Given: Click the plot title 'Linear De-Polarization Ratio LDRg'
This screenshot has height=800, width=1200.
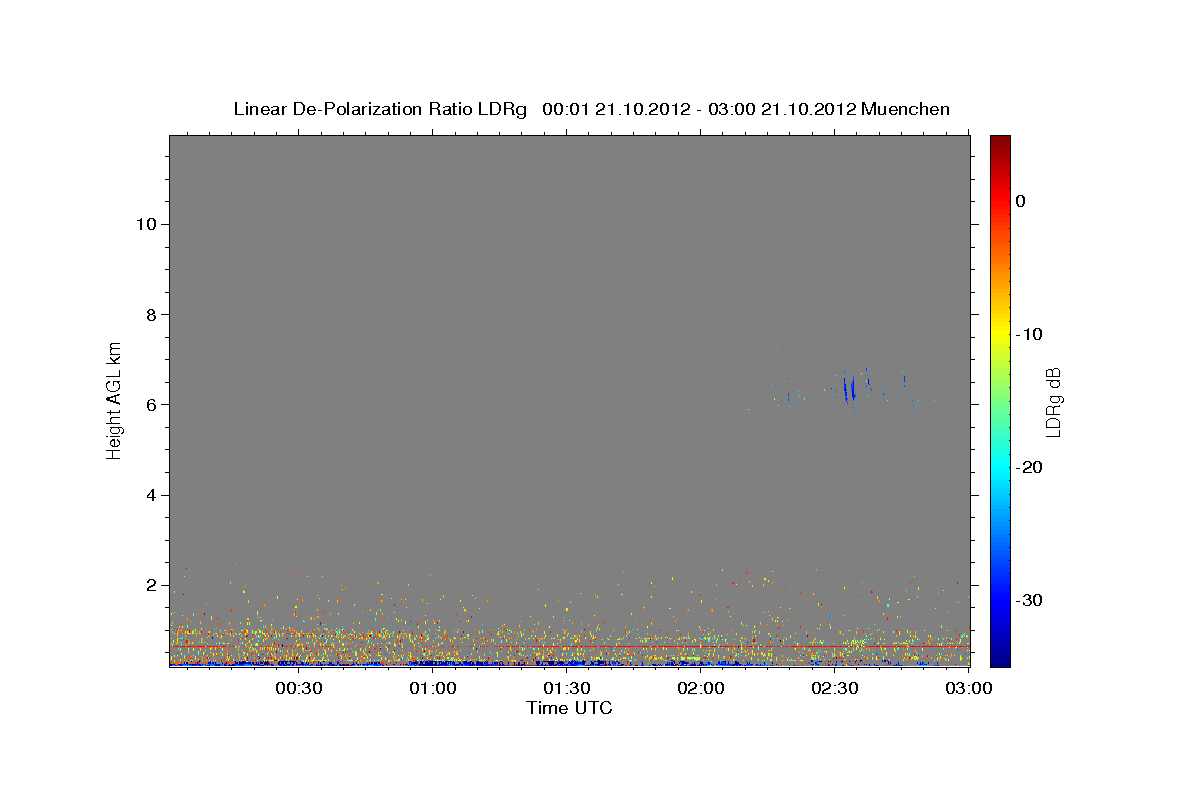Looking at the screenshot, I should pos(380,109).
